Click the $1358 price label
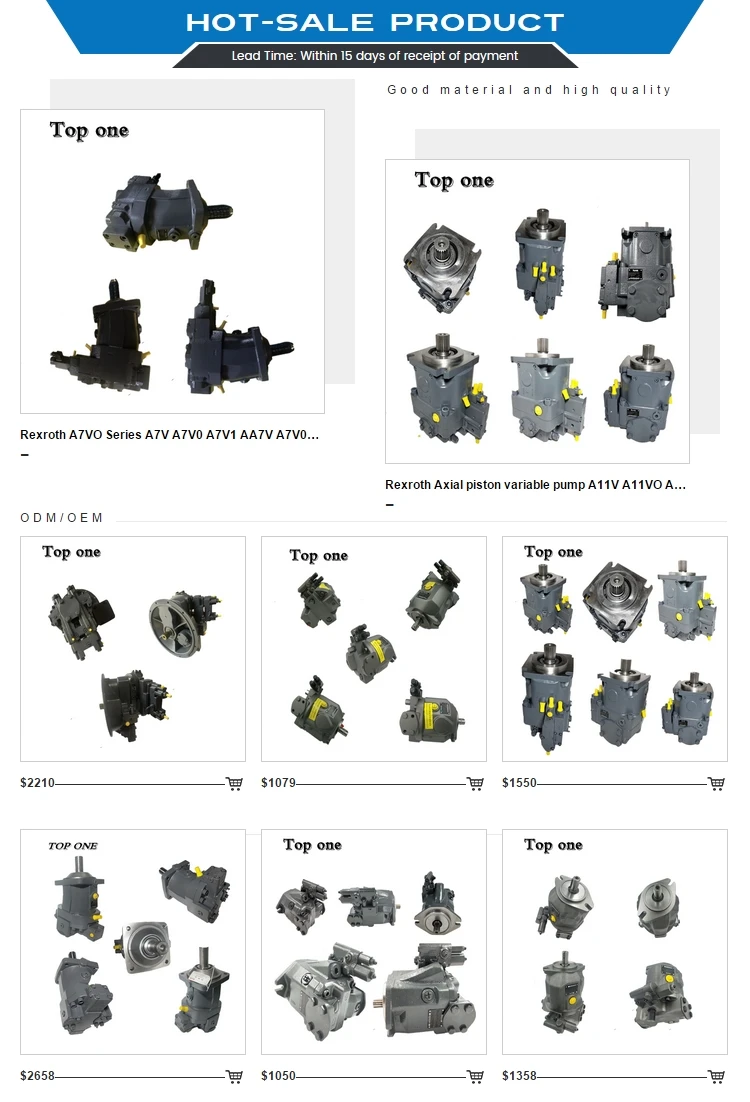 (x=519, y=1076)
